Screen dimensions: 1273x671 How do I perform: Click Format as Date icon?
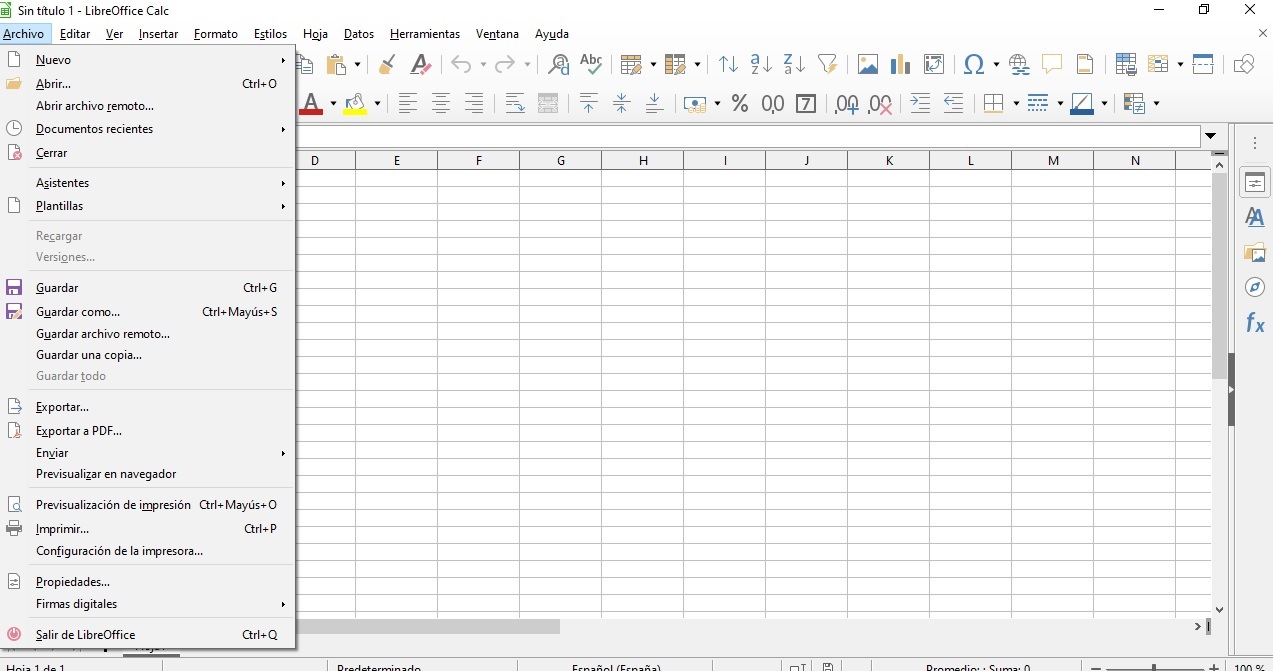[x=806, y=103]
